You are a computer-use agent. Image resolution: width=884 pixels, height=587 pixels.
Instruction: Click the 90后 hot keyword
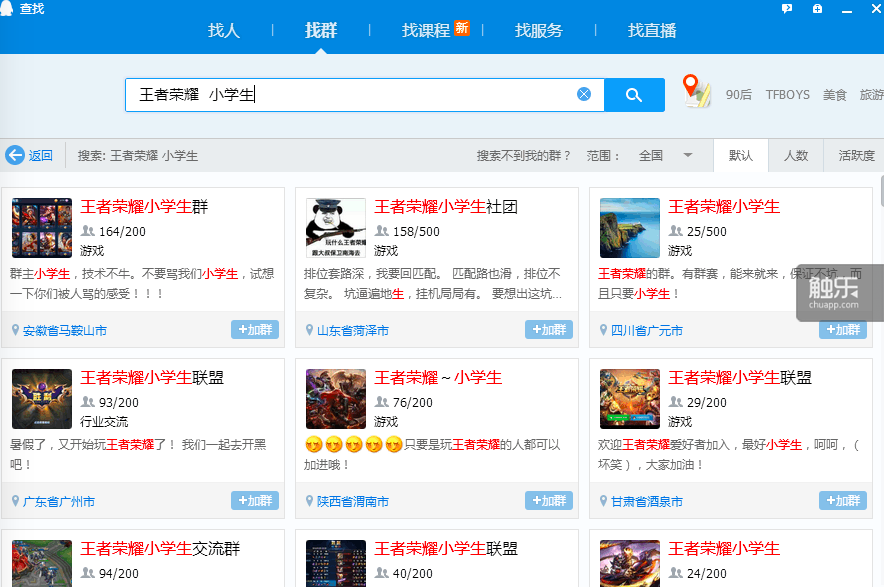tap(739, 95)
